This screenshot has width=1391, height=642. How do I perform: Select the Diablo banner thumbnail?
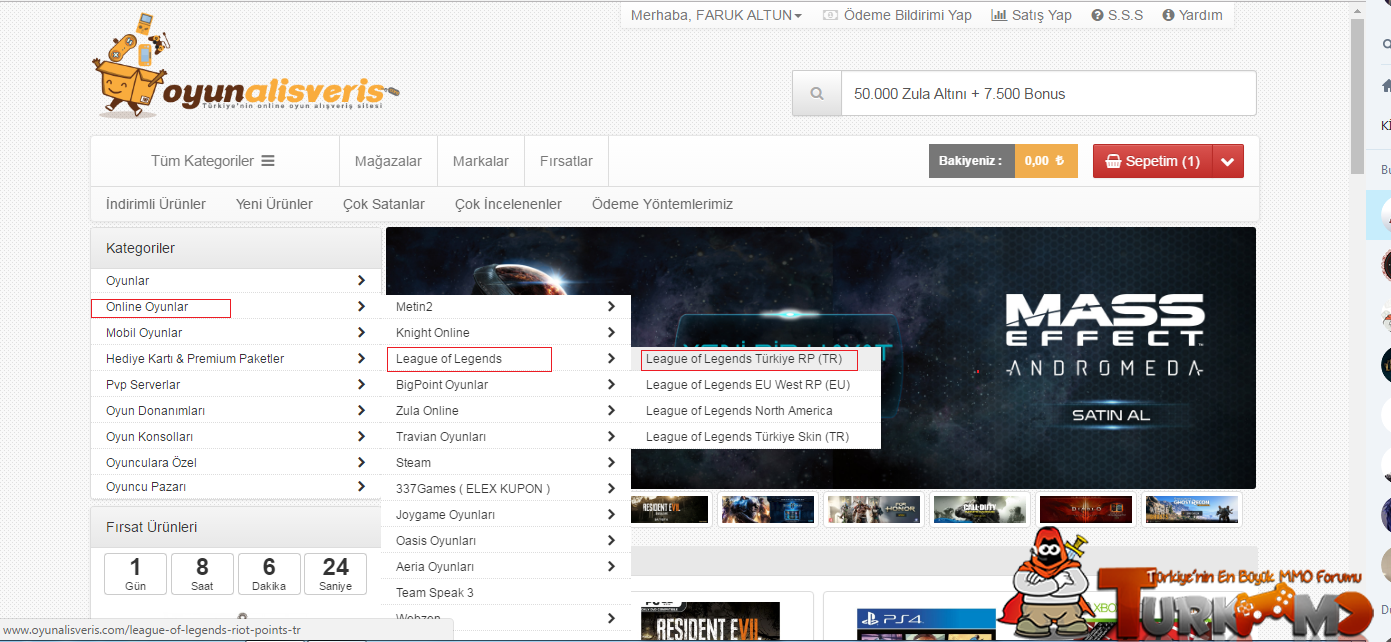(x=1086, y=510)
